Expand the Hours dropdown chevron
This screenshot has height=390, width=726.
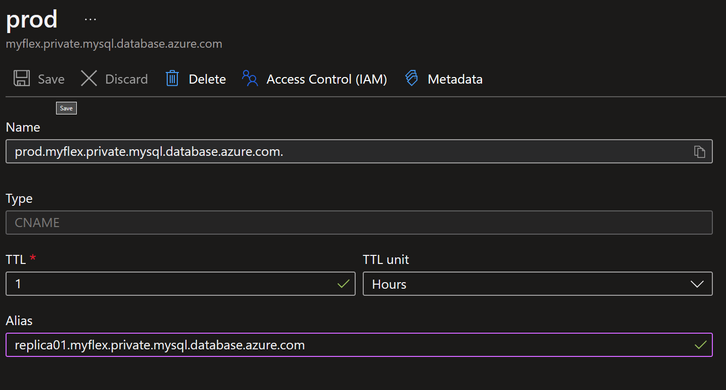(697, 284)
